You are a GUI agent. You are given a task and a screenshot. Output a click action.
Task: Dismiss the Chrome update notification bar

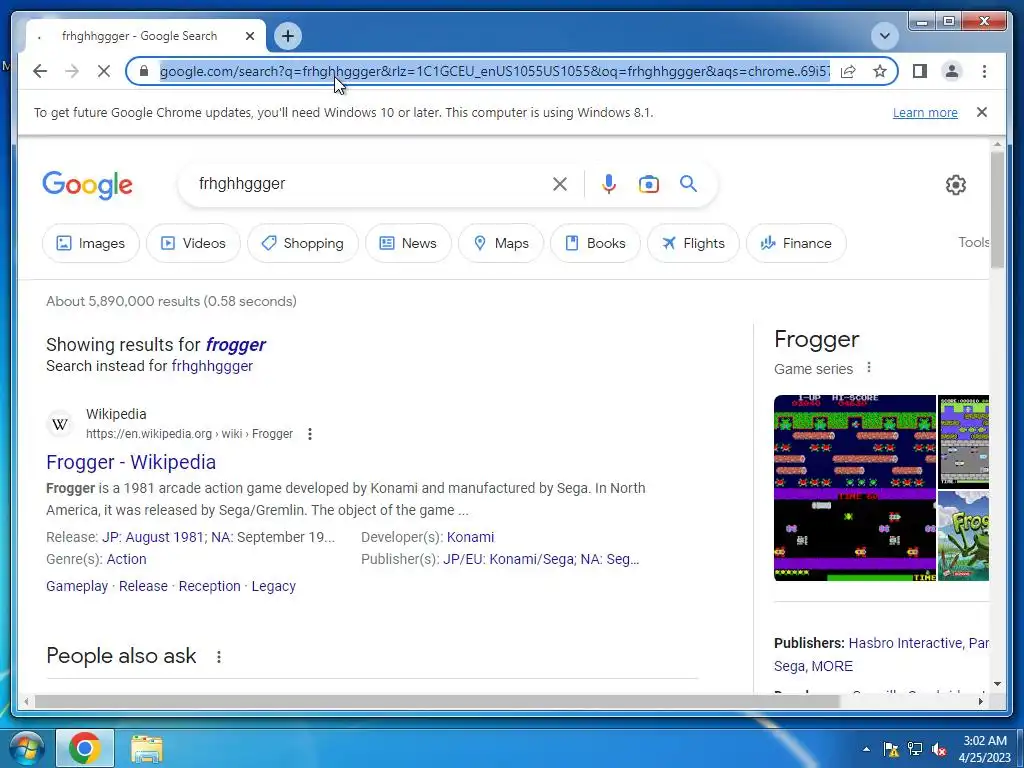coord(981,112)
